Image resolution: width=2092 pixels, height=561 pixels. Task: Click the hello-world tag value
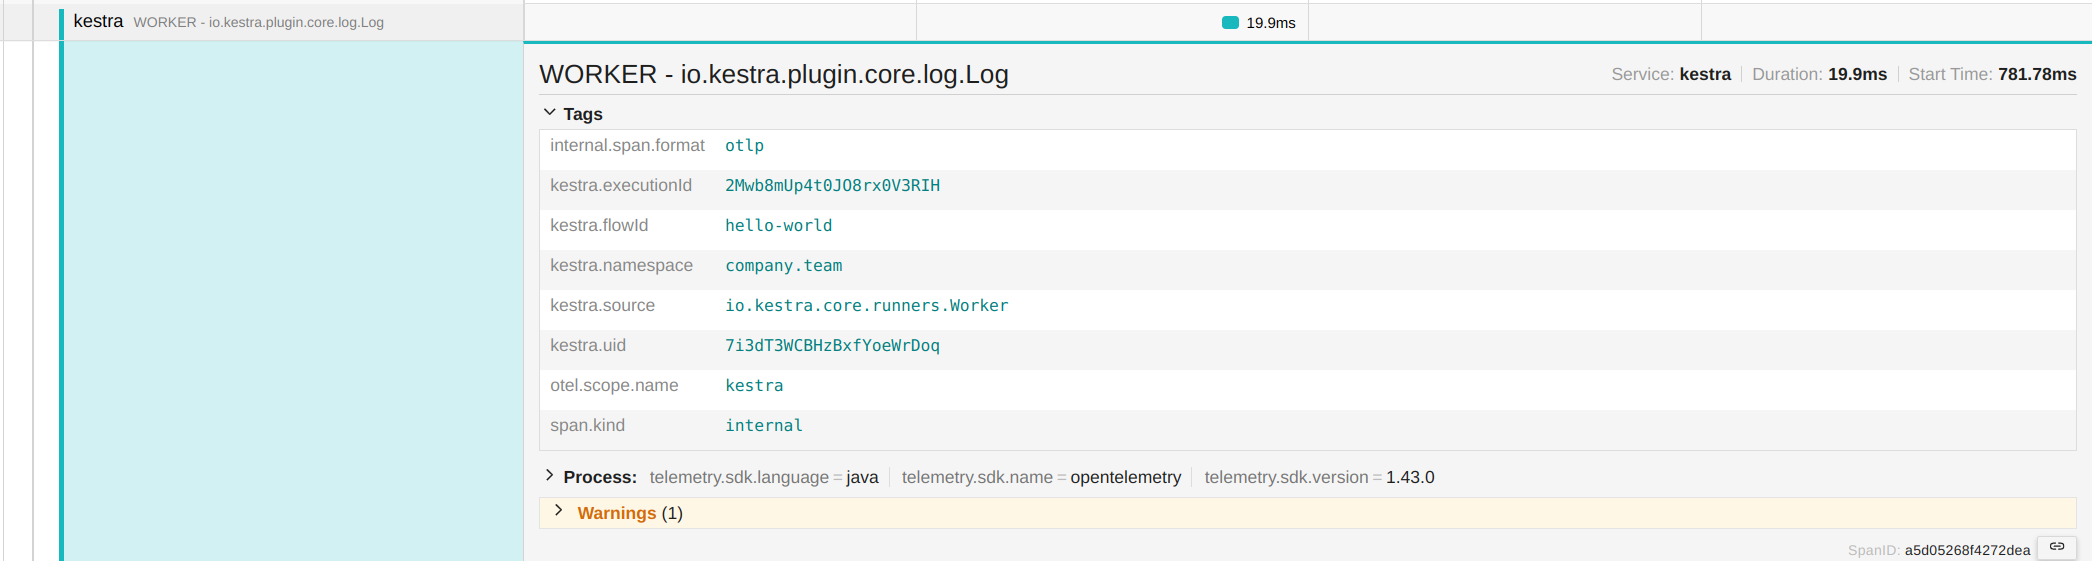click(x=778, y=226)
